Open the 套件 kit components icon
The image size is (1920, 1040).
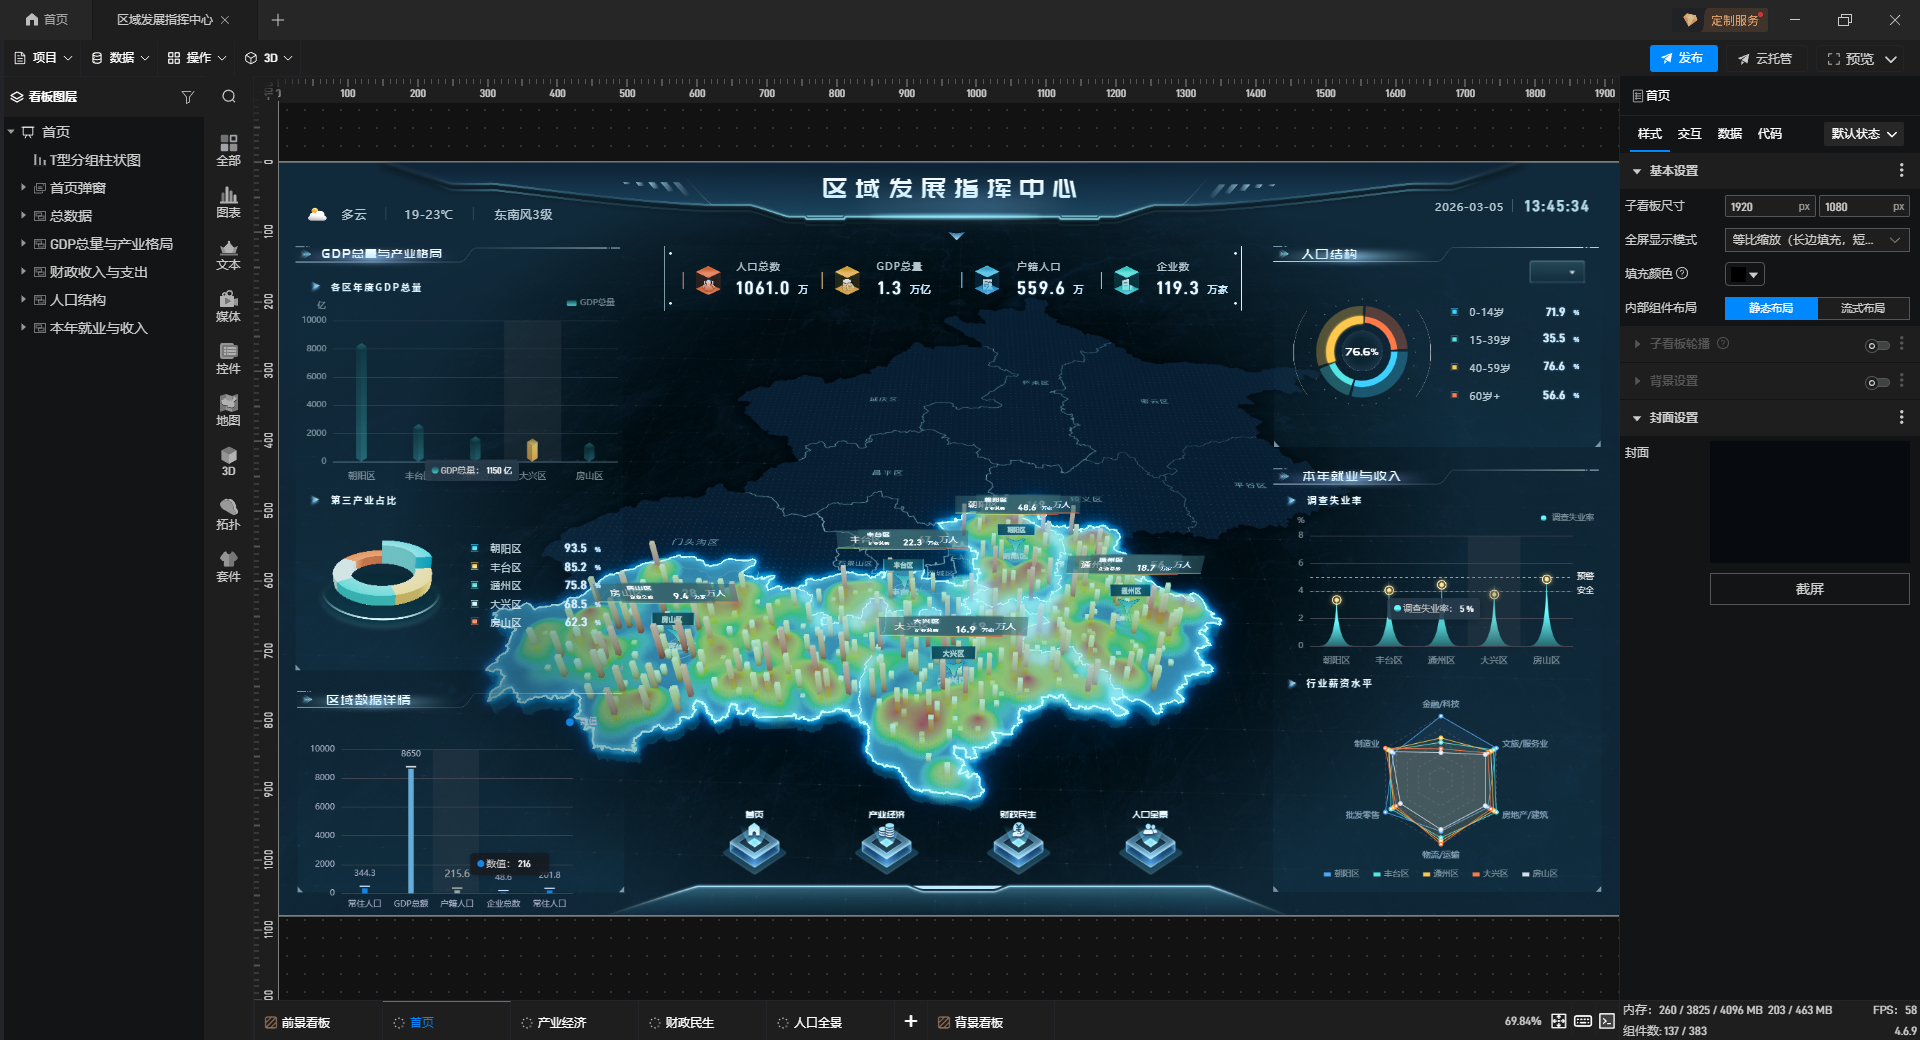(x=228, y=566)
